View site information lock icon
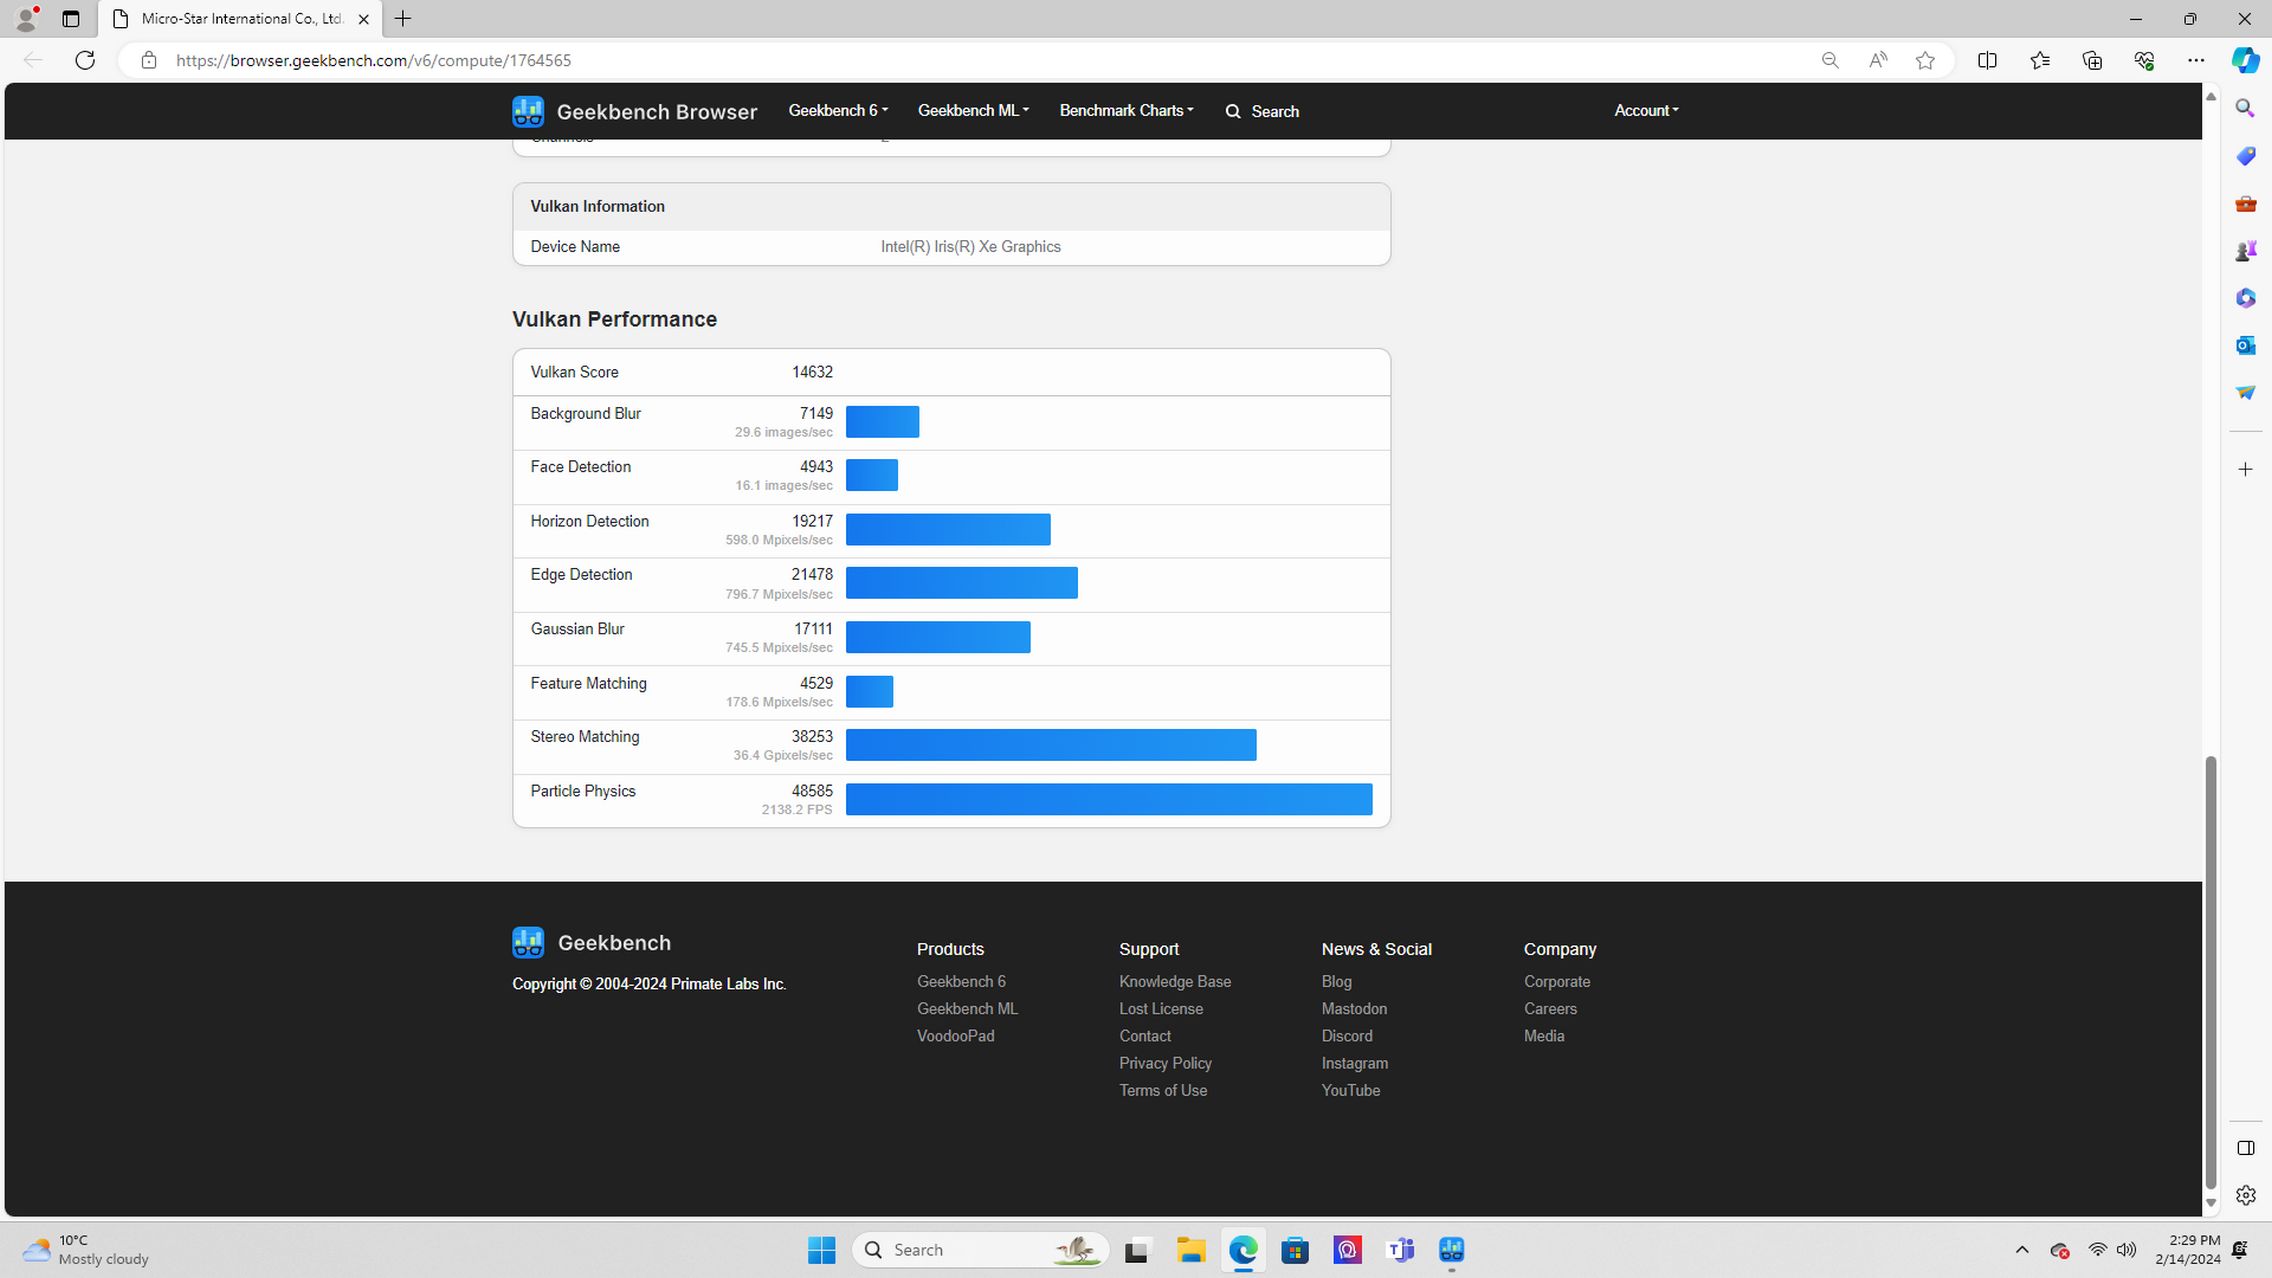The height and width of the screenshot is (1278, 2272). click(x=149, y=60)
